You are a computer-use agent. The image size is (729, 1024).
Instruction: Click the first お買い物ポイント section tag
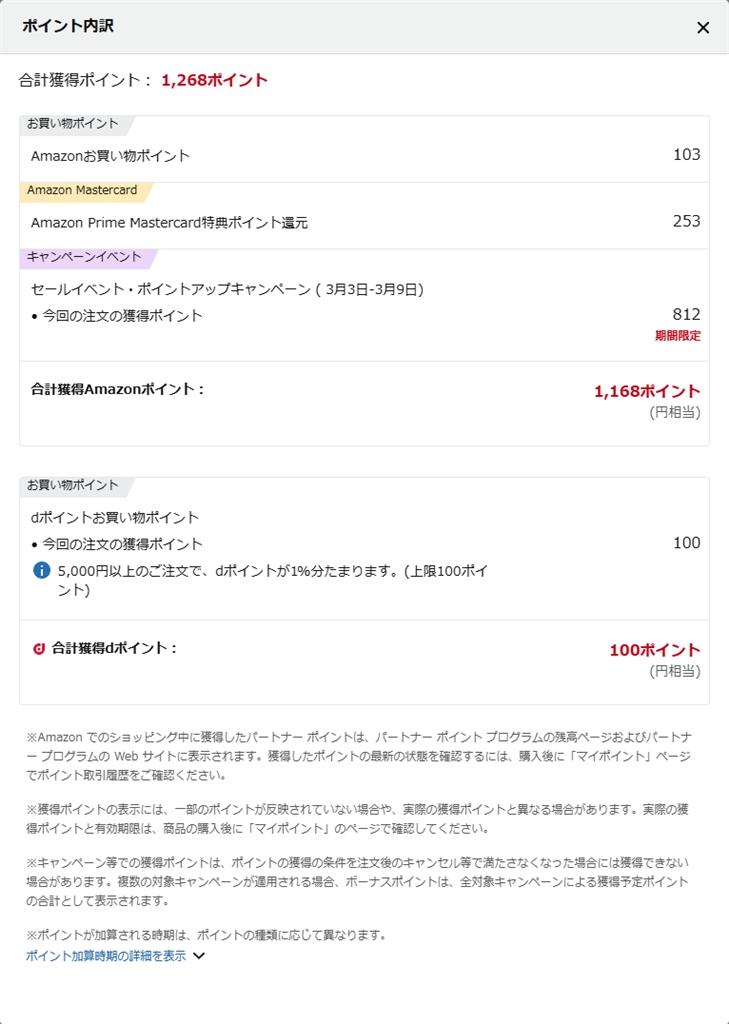72,124
